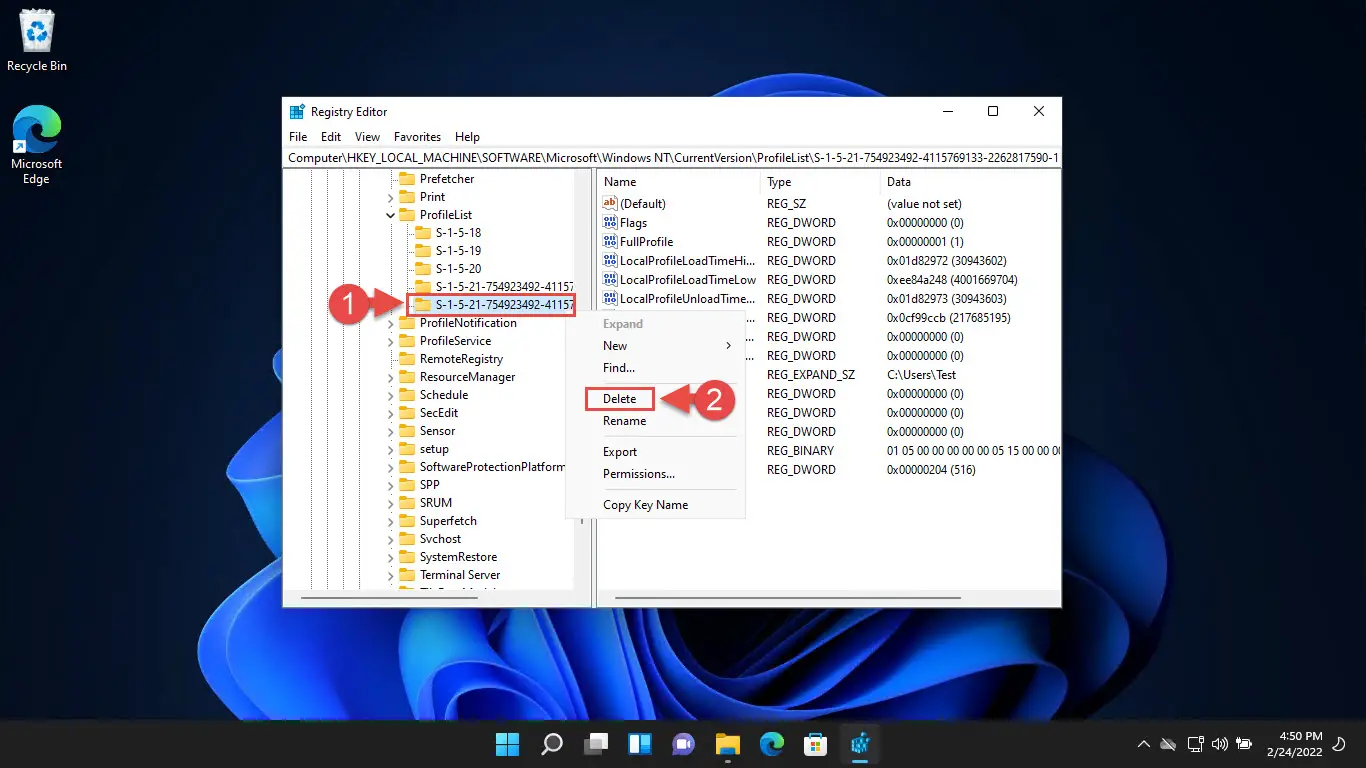Select the Prefetcher folder icon
1366x768 pixels.
(x=406, y=179)
